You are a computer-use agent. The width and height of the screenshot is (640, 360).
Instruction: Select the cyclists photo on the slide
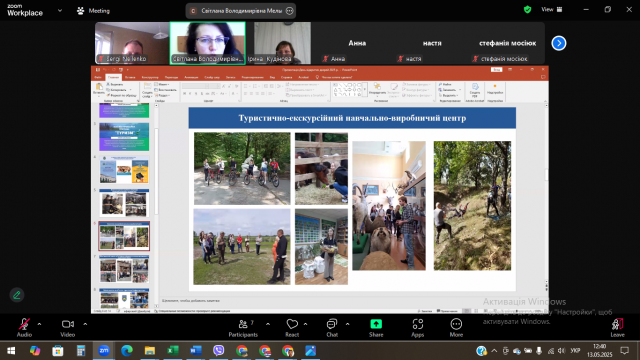coord(242,168)
